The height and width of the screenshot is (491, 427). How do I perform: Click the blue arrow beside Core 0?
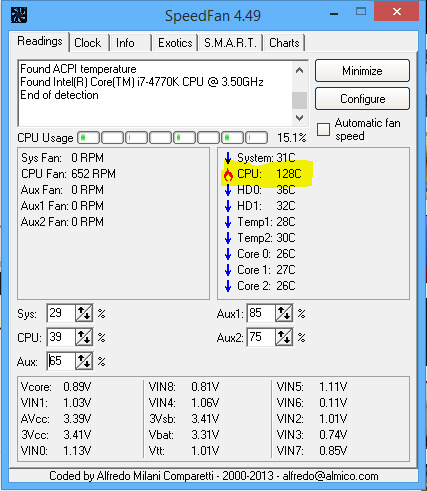click(228, 254)
